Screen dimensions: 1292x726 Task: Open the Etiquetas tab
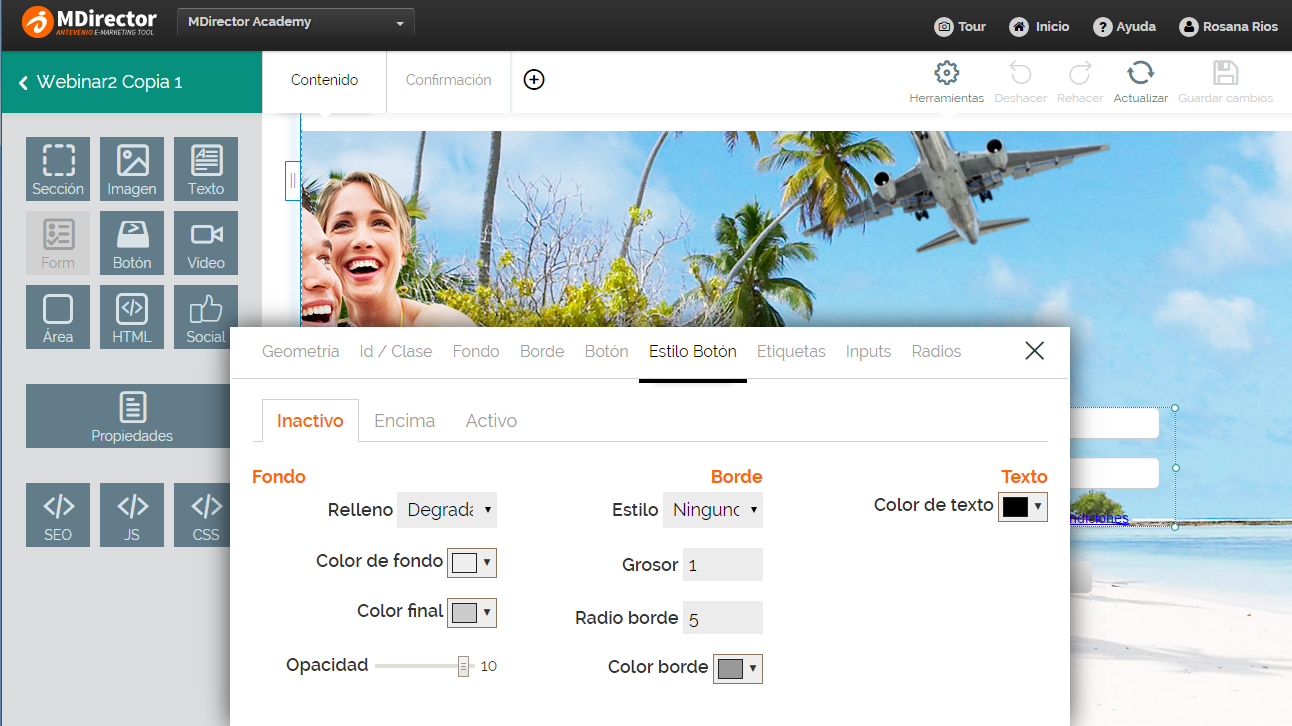tap(791, 351)
